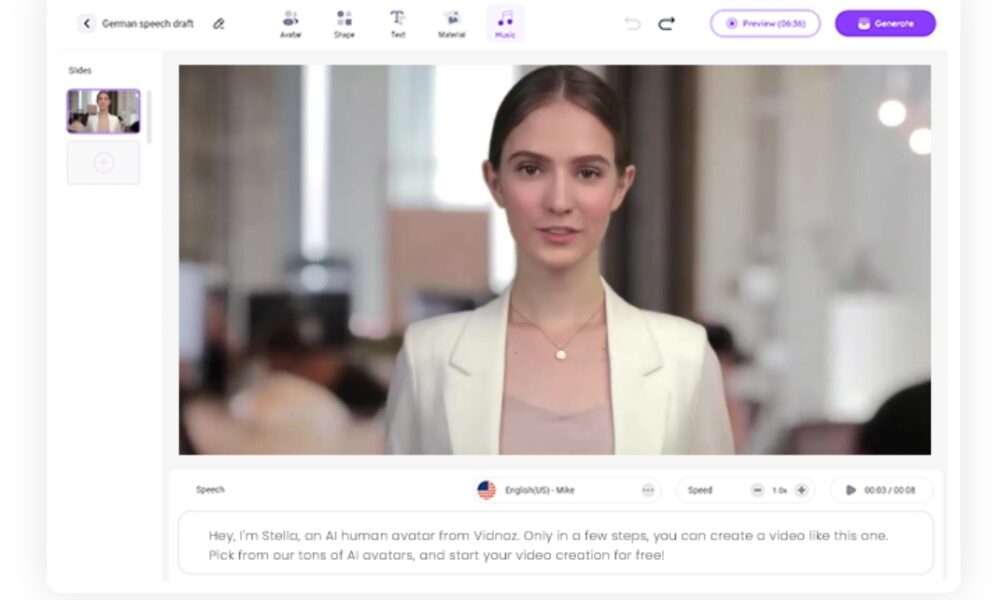
Task: Select the Text tool
Action: click(397, 22)
